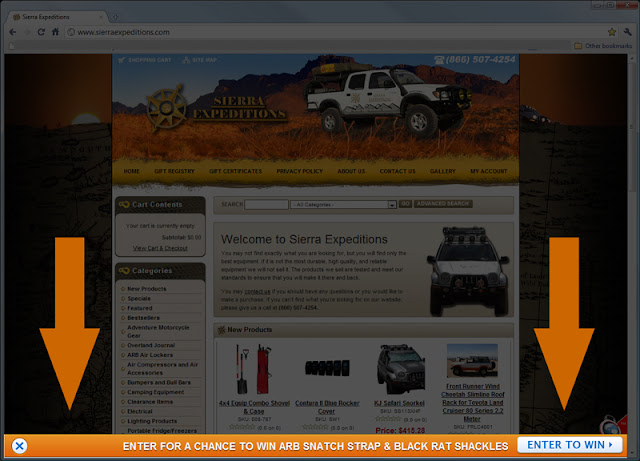The width and height of the screenshot is (640, 461).
Task: Open browser home page icon
Action: pyautogui.click(x=56, y=32)
